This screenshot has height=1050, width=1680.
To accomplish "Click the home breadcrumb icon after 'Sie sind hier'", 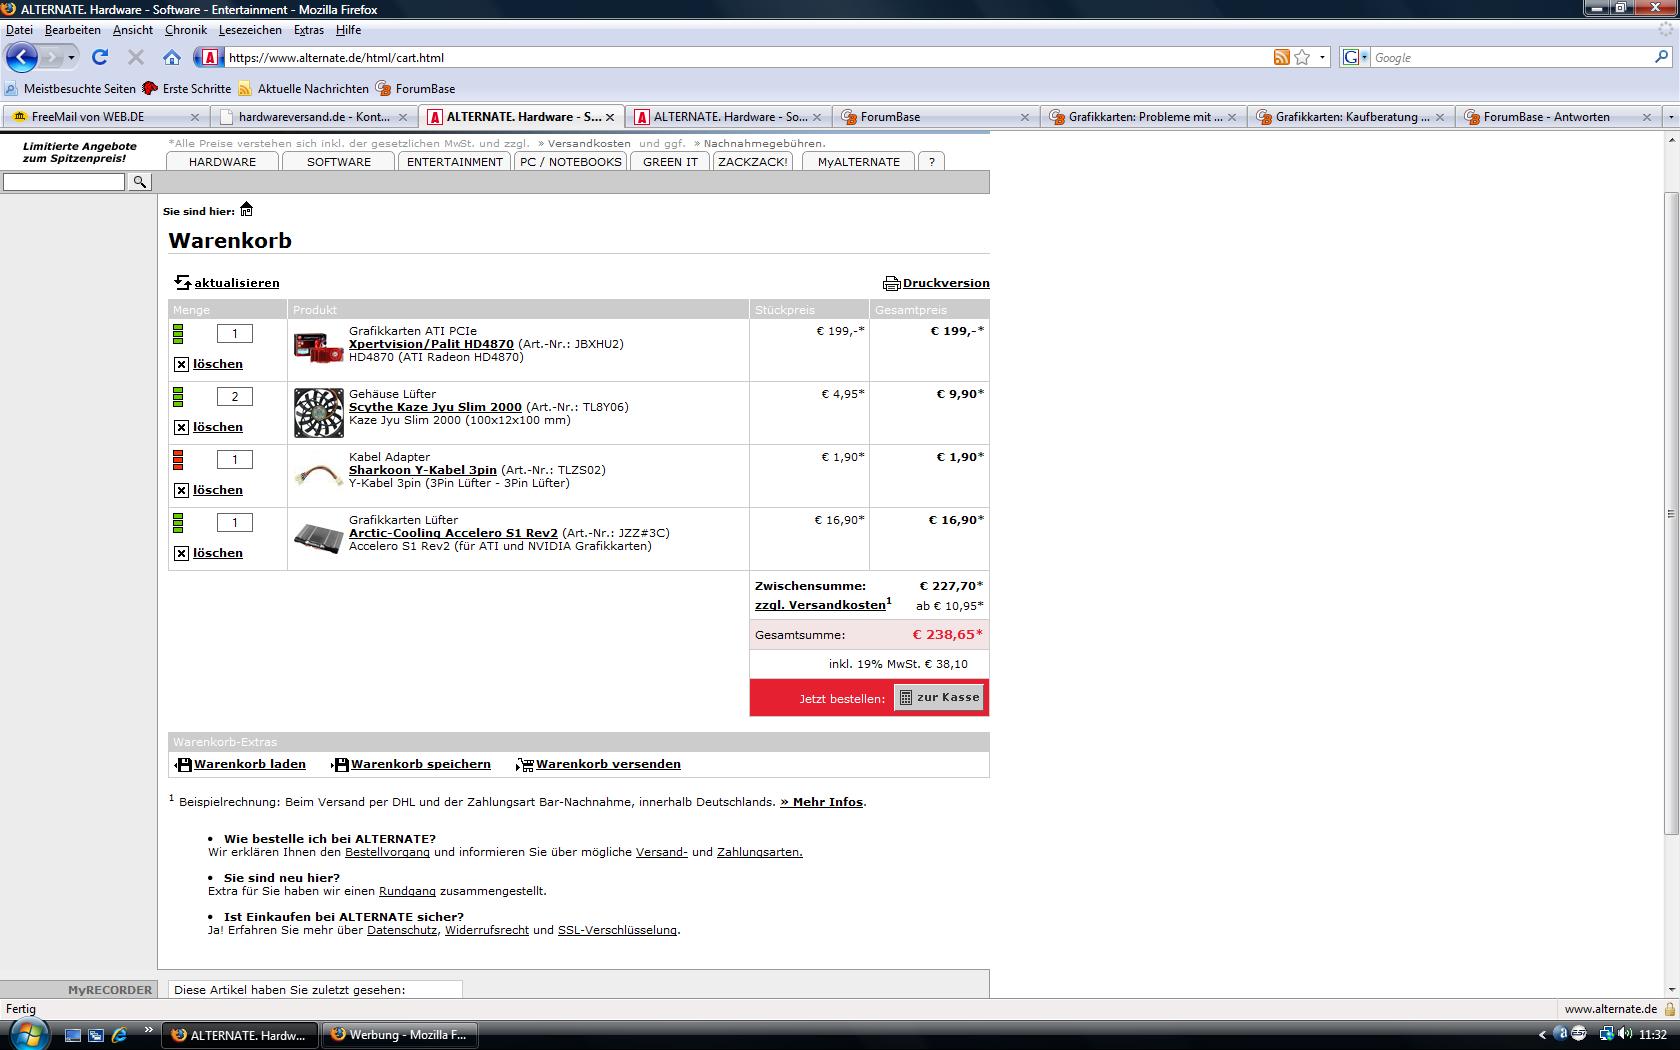I will [x=246, y=209].
